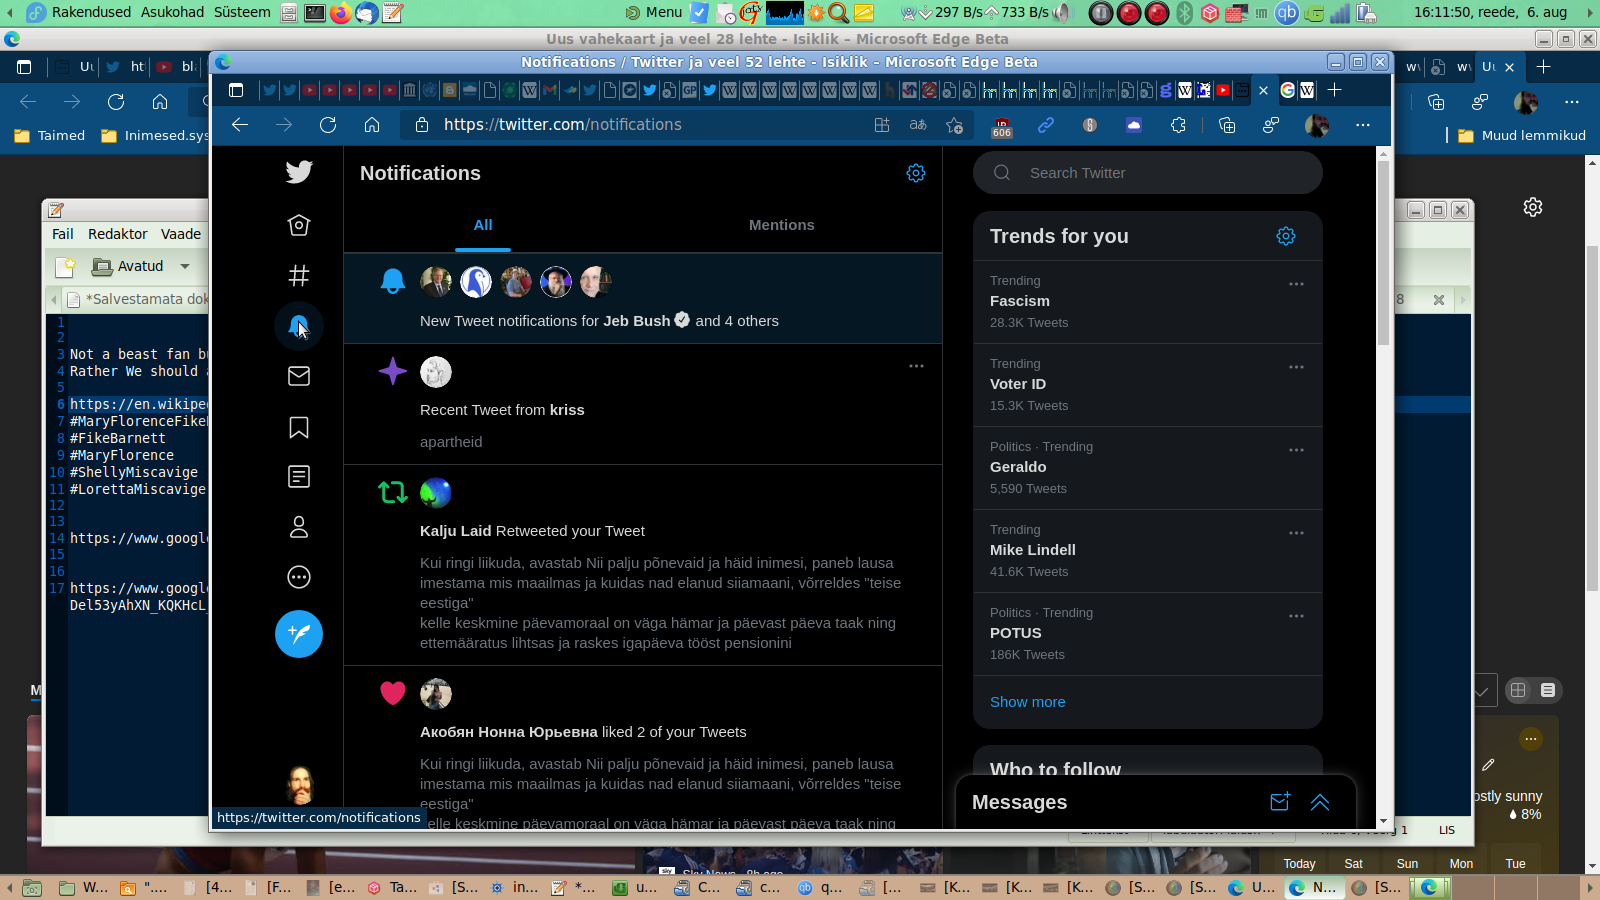The image size is (1600, 900).
Task: Open Profile icon in Twitter sidebar
Action: click(x=299, y=527)
